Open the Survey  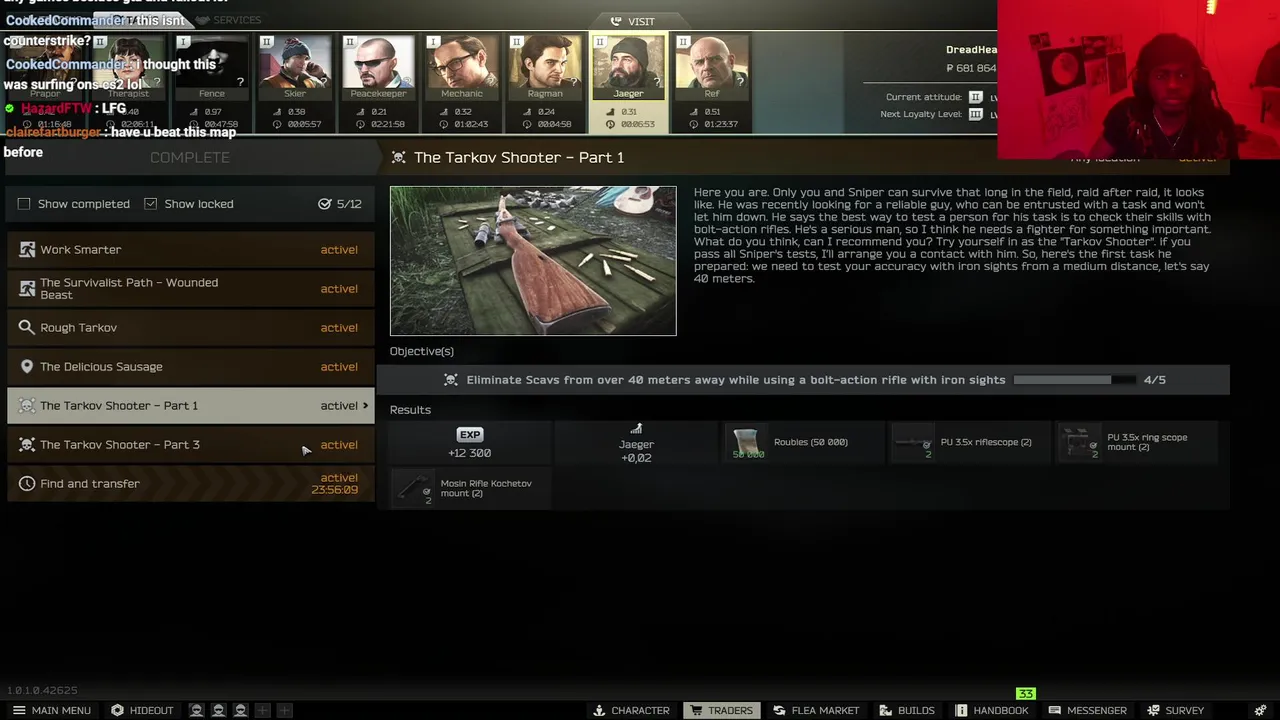(x=1175, y=710)
